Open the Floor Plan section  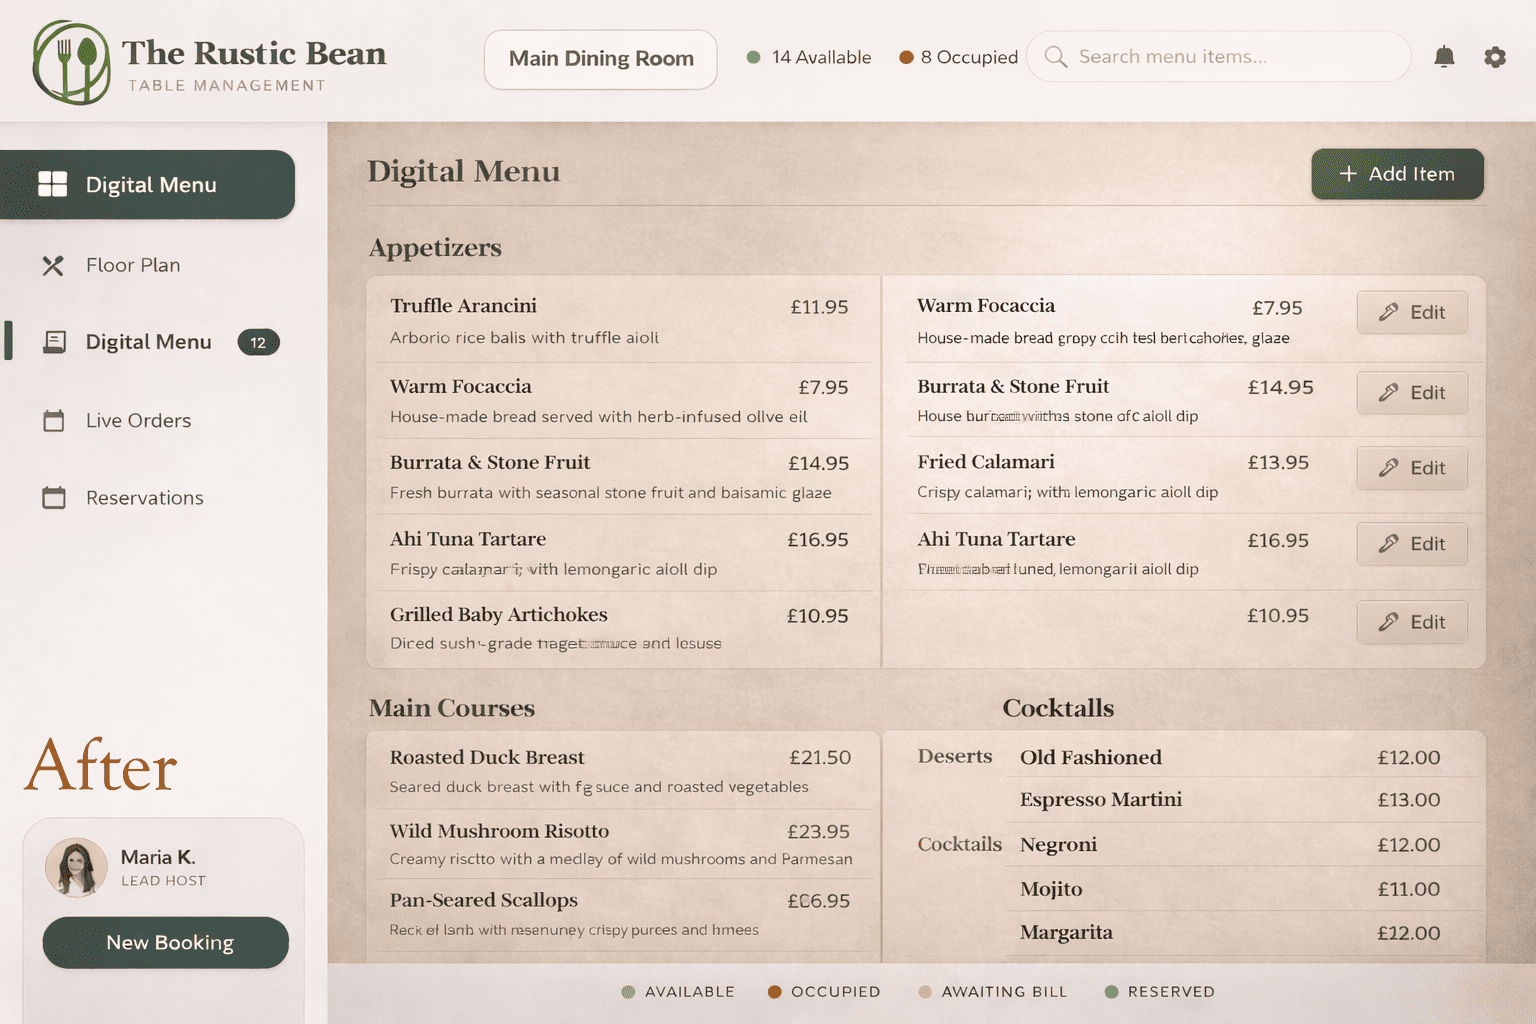pos(133,265)
